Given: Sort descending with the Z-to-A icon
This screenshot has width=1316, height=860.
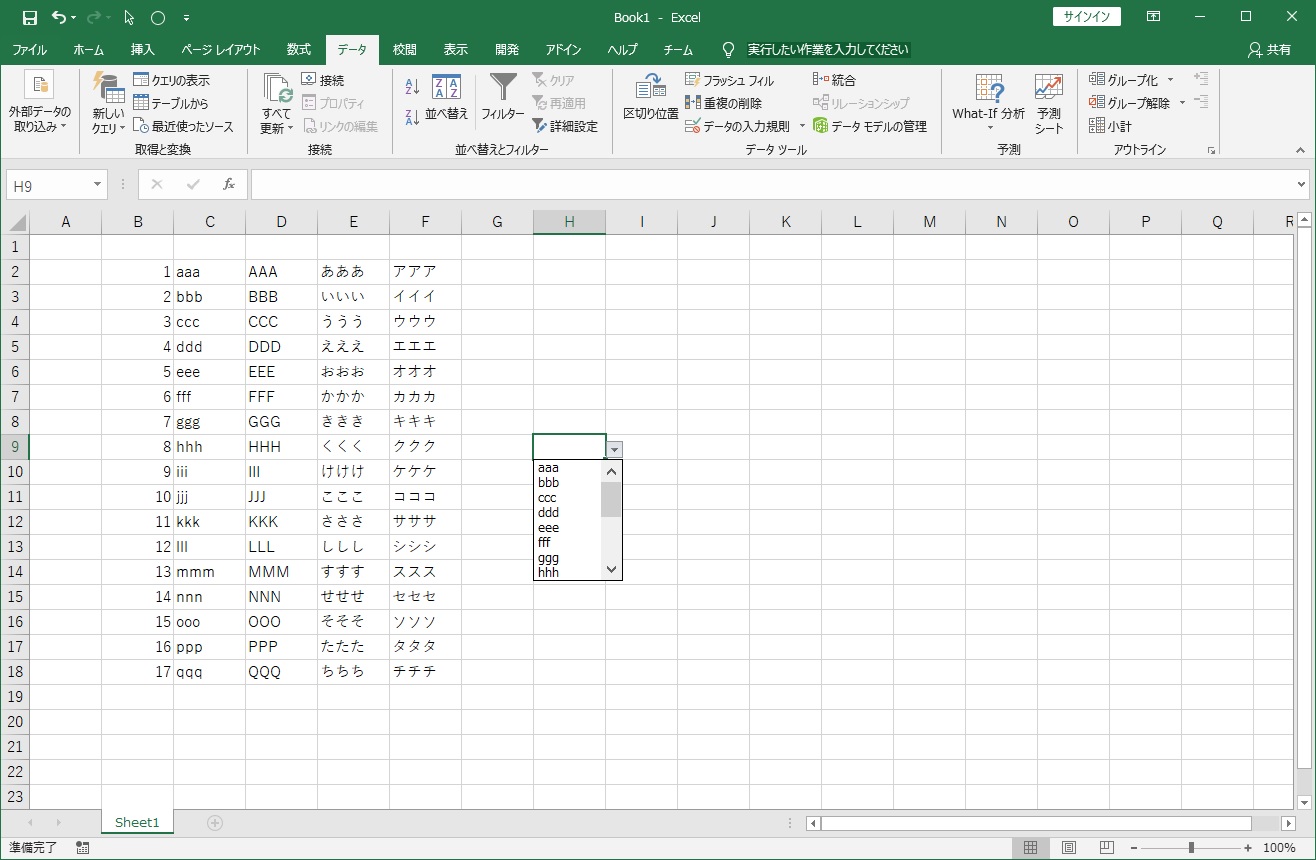Looking at the screenshot, I should [413, 117].
